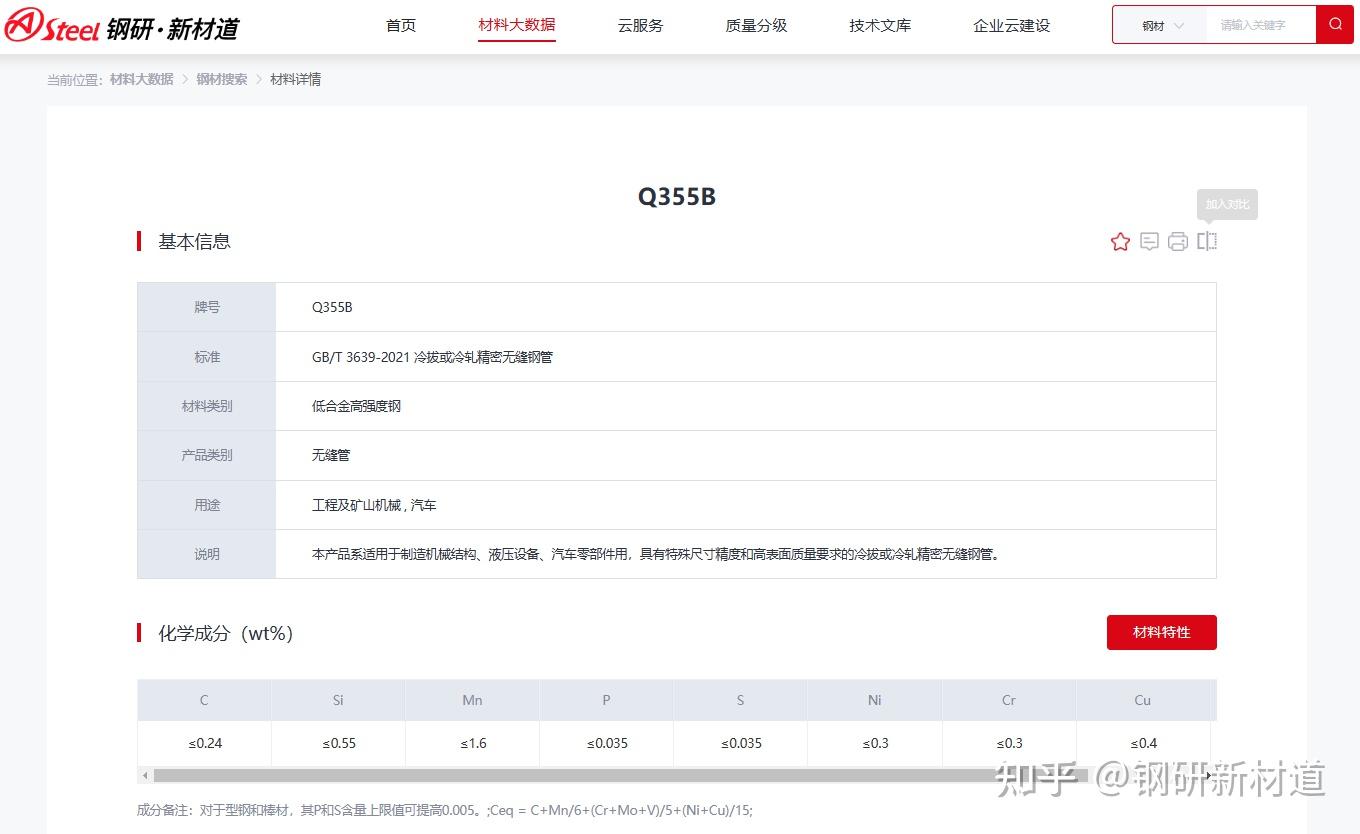Screen dimensions: 1360x834
Task: Open the comment/feedback icon
Action: point(1148,241)
